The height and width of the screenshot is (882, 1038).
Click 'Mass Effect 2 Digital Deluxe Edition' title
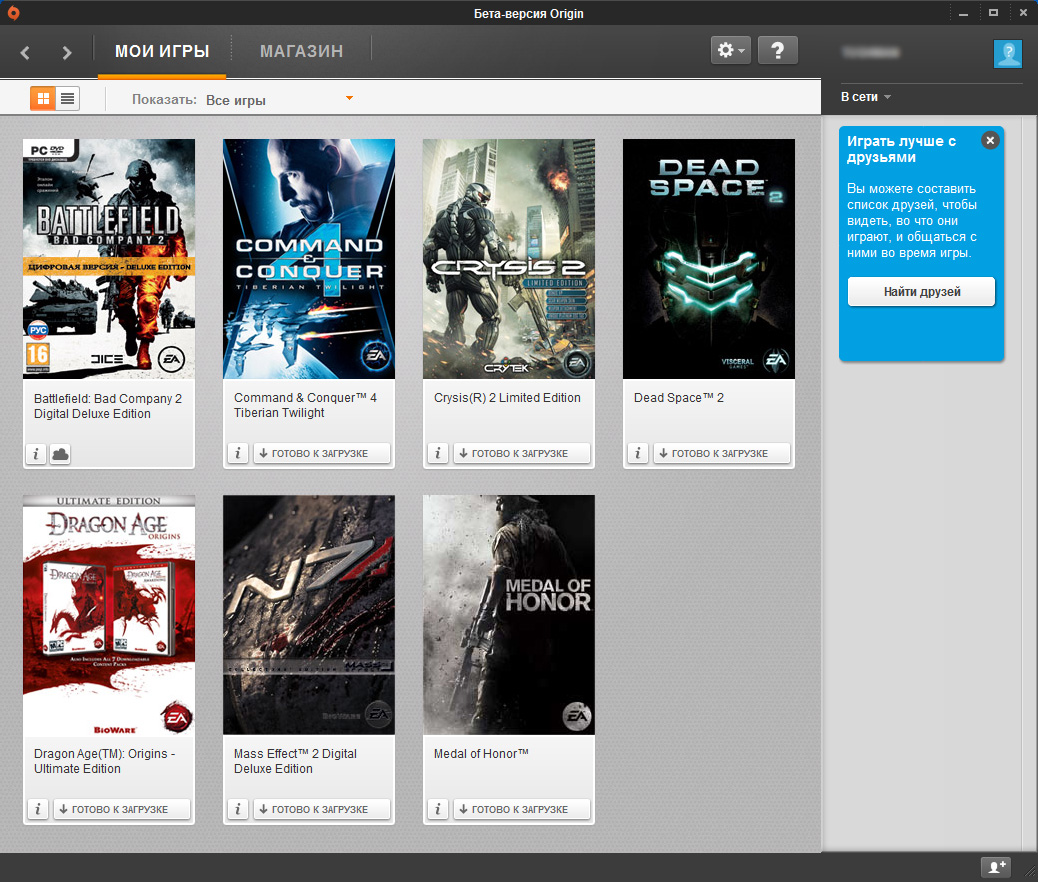[x=295, y=761]
